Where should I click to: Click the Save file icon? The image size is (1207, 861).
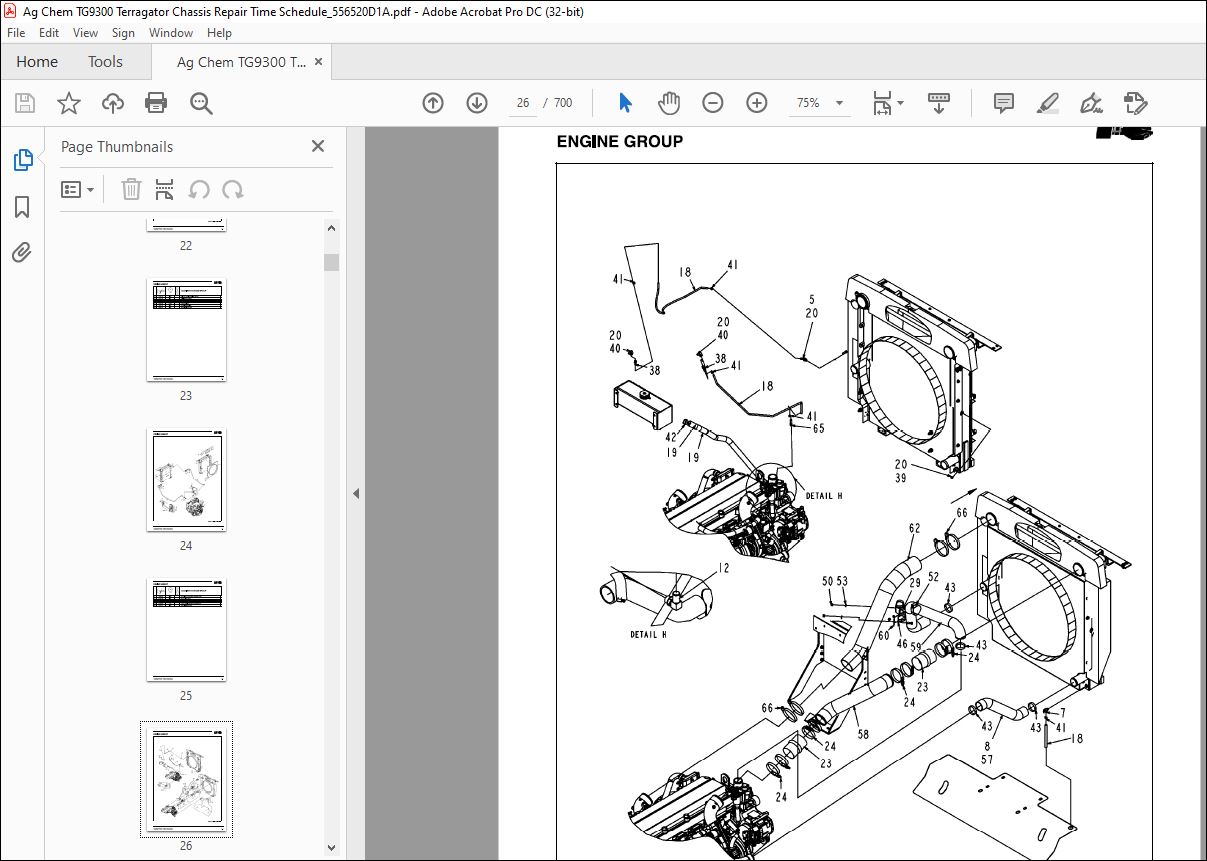(25, 103)
